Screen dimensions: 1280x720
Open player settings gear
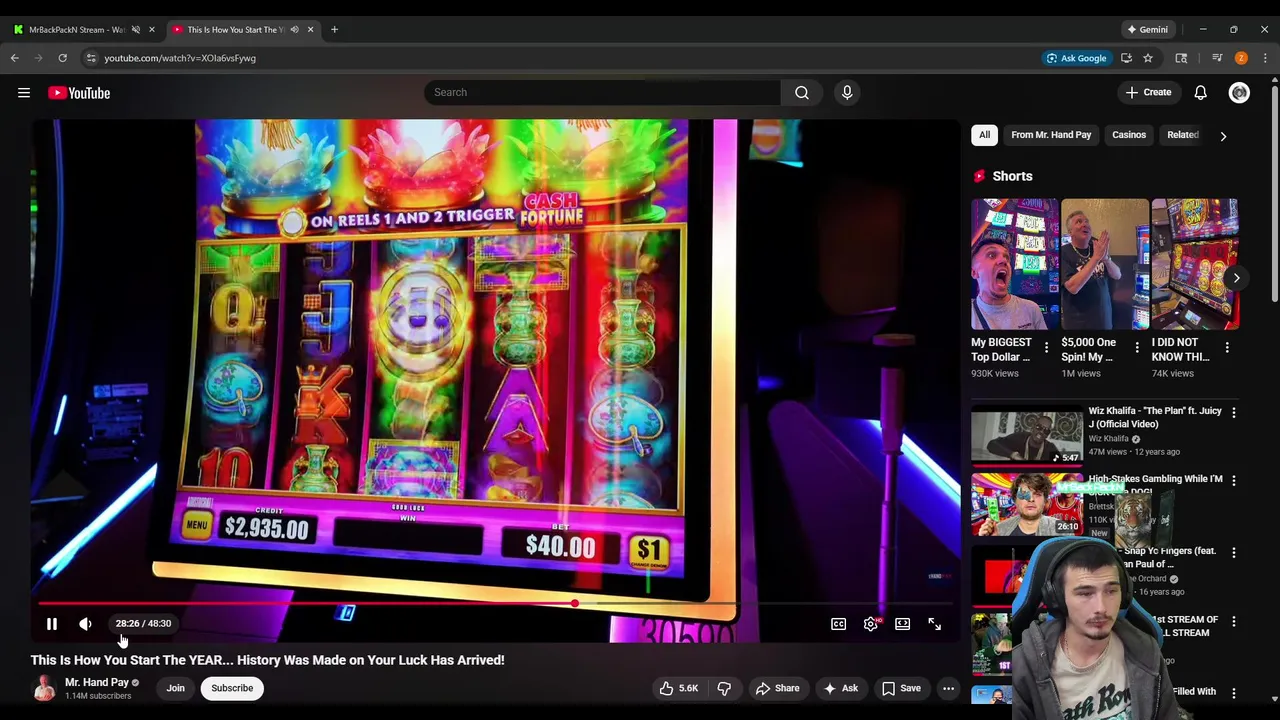871,624
